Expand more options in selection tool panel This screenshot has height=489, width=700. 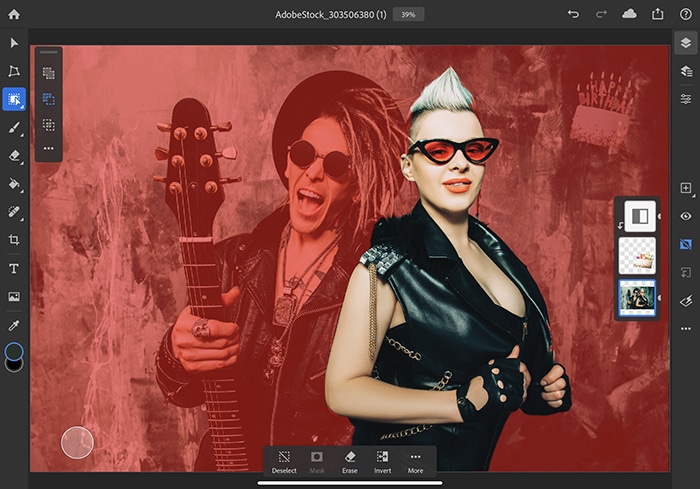pyautogui.click(x=48, y=149)
